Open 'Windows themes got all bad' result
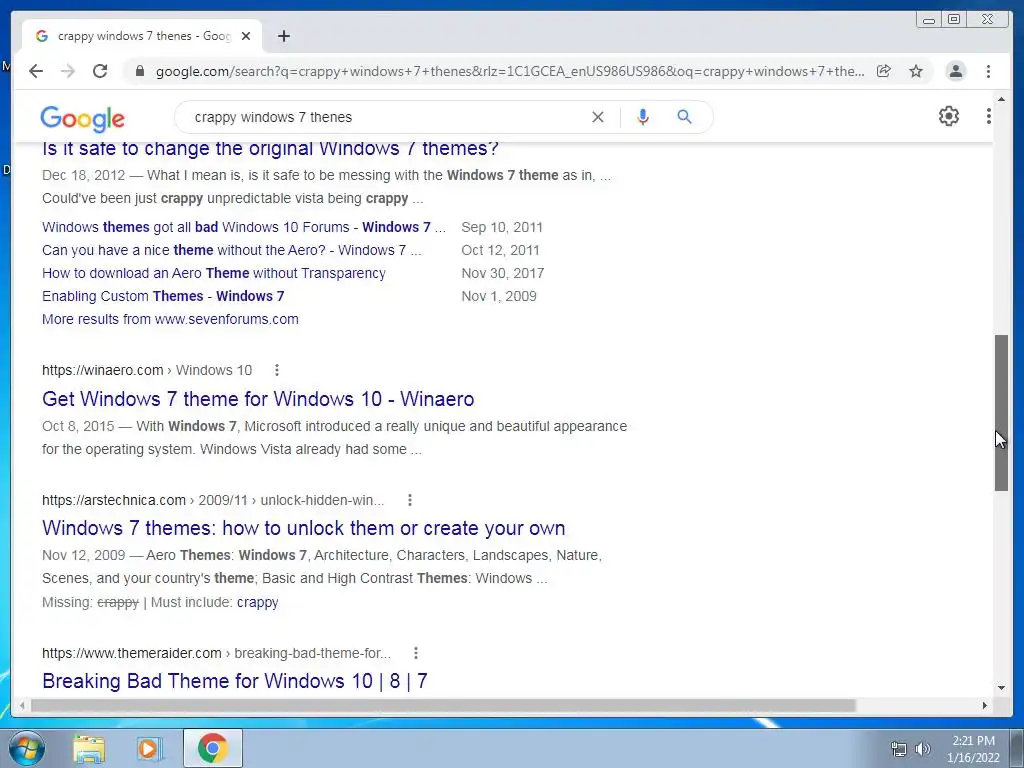 [244, 227]
